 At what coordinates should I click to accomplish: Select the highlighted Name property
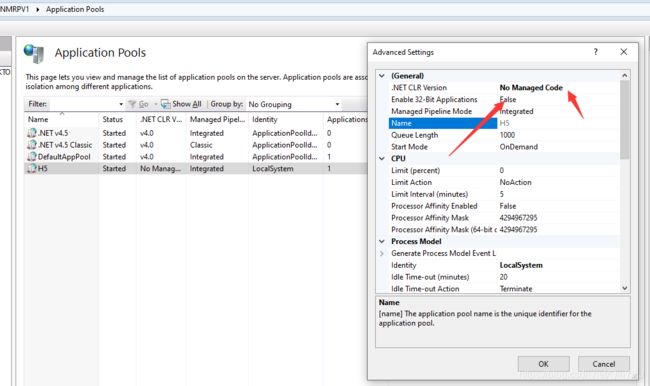coord(443,123)
